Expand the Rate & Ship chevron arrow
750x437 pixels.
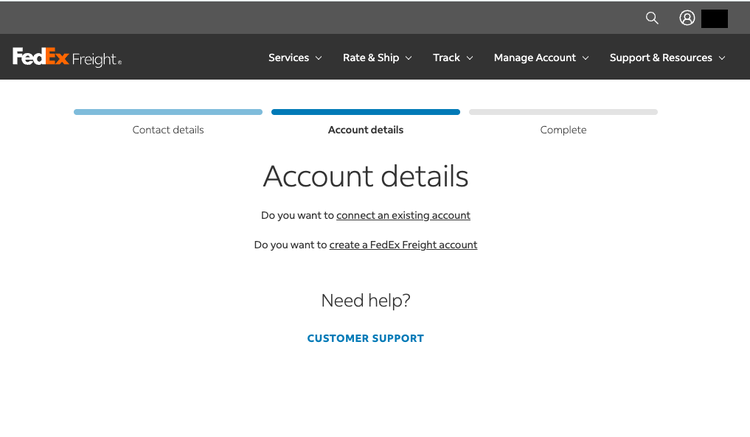click(x=408, y=58)
